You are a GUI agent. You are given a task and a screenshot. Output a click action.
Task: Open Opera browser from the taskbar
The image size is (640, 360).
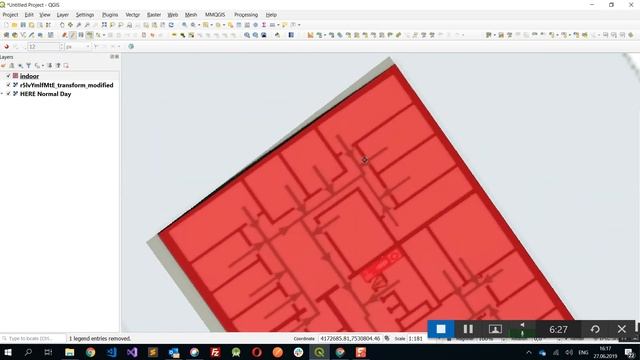pos(257,352)
